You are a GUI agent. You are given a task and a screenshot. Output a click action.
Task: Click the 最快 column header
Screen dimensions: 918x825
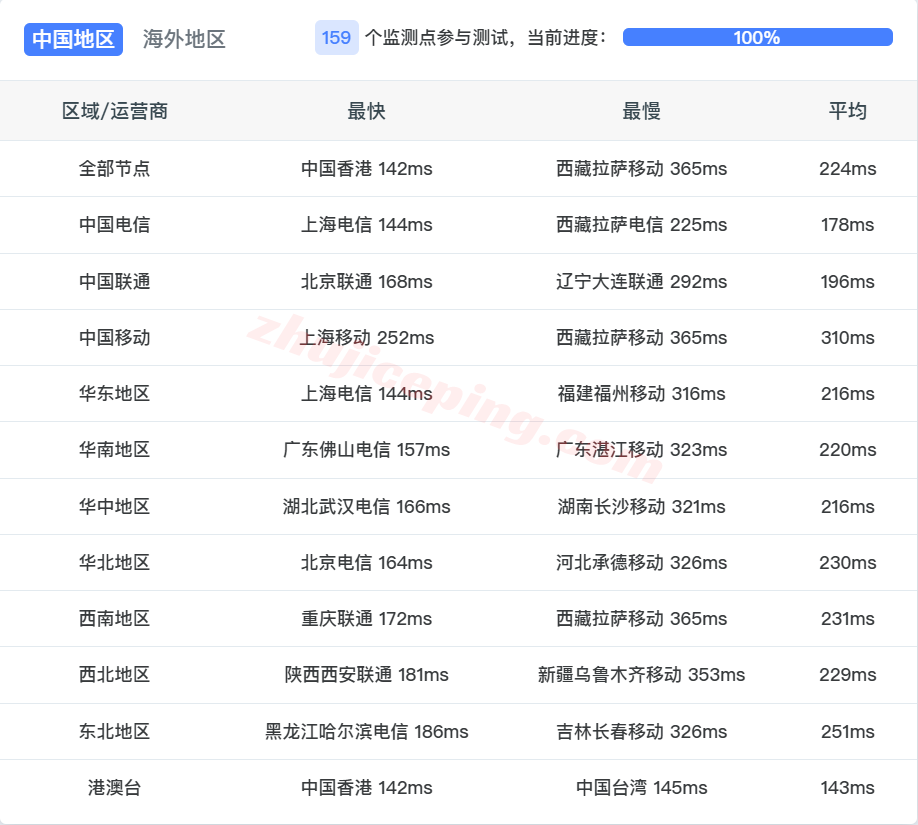367,111
